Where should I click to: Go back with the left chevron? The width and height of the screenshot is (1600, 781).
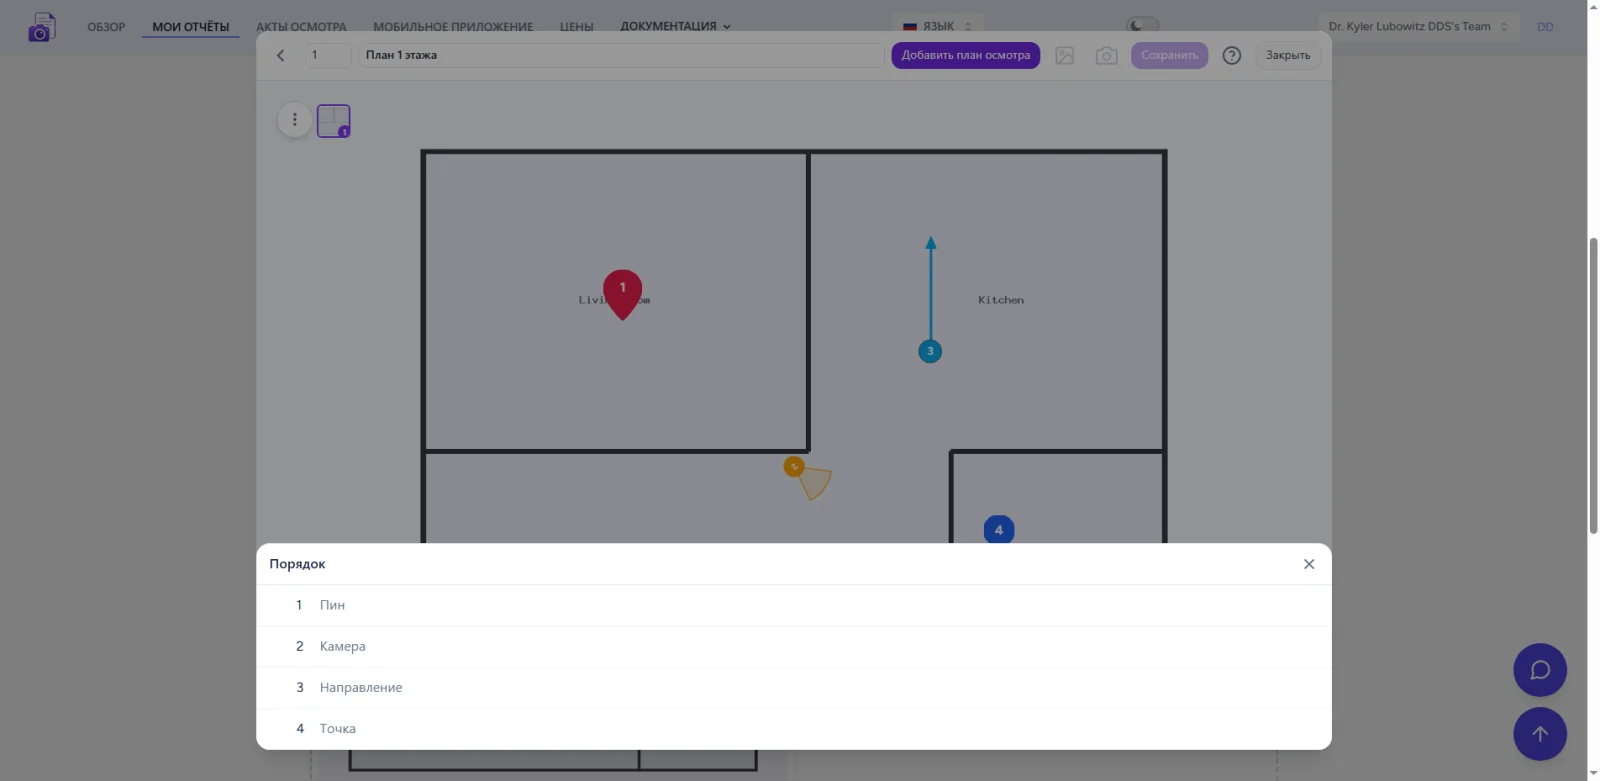pyautogui.click(x=281, y=56)
